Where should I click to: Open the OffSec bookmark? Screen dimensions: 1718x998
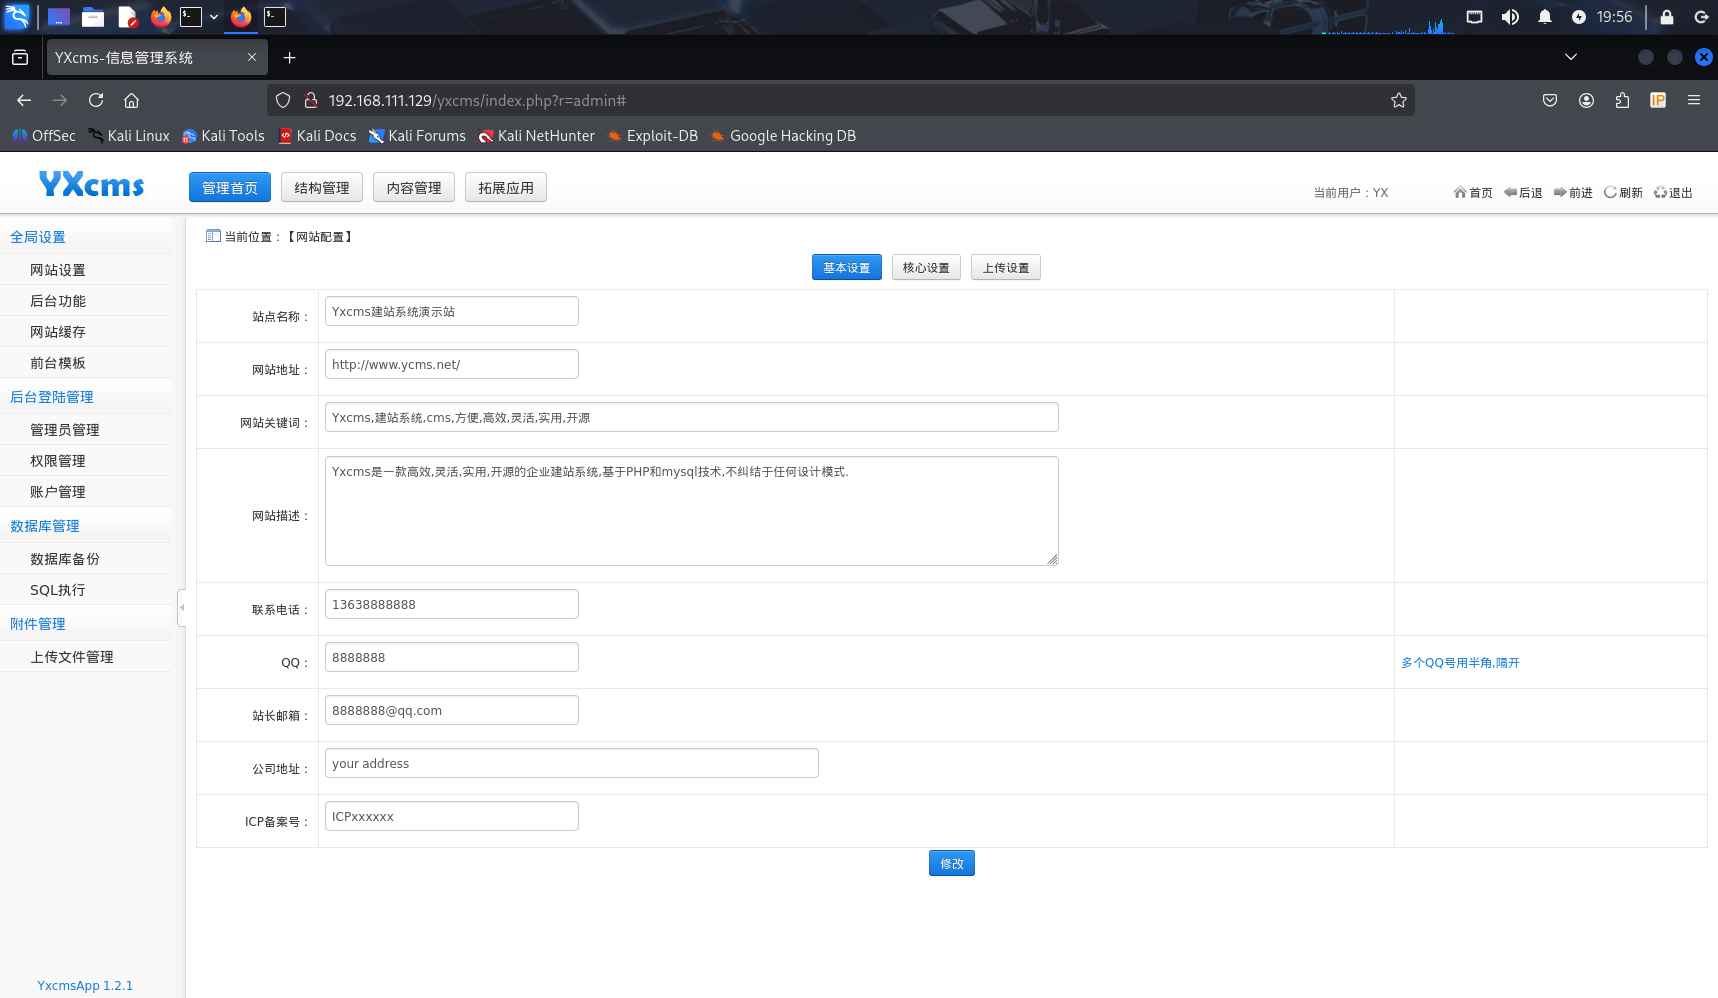[x=44, y=136]
